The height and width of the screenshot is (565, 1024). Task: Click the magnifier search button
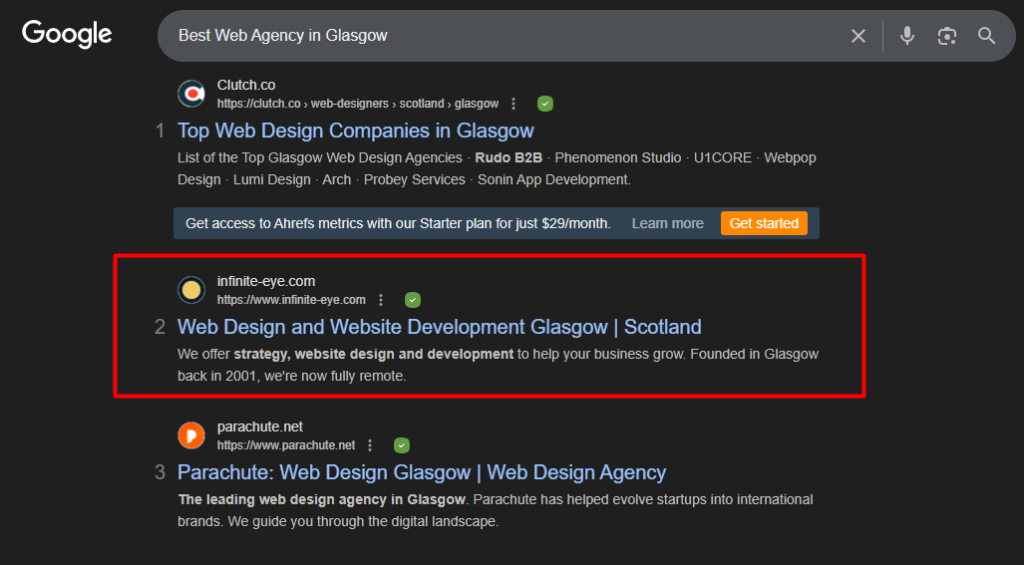click(x=987, y=36)
